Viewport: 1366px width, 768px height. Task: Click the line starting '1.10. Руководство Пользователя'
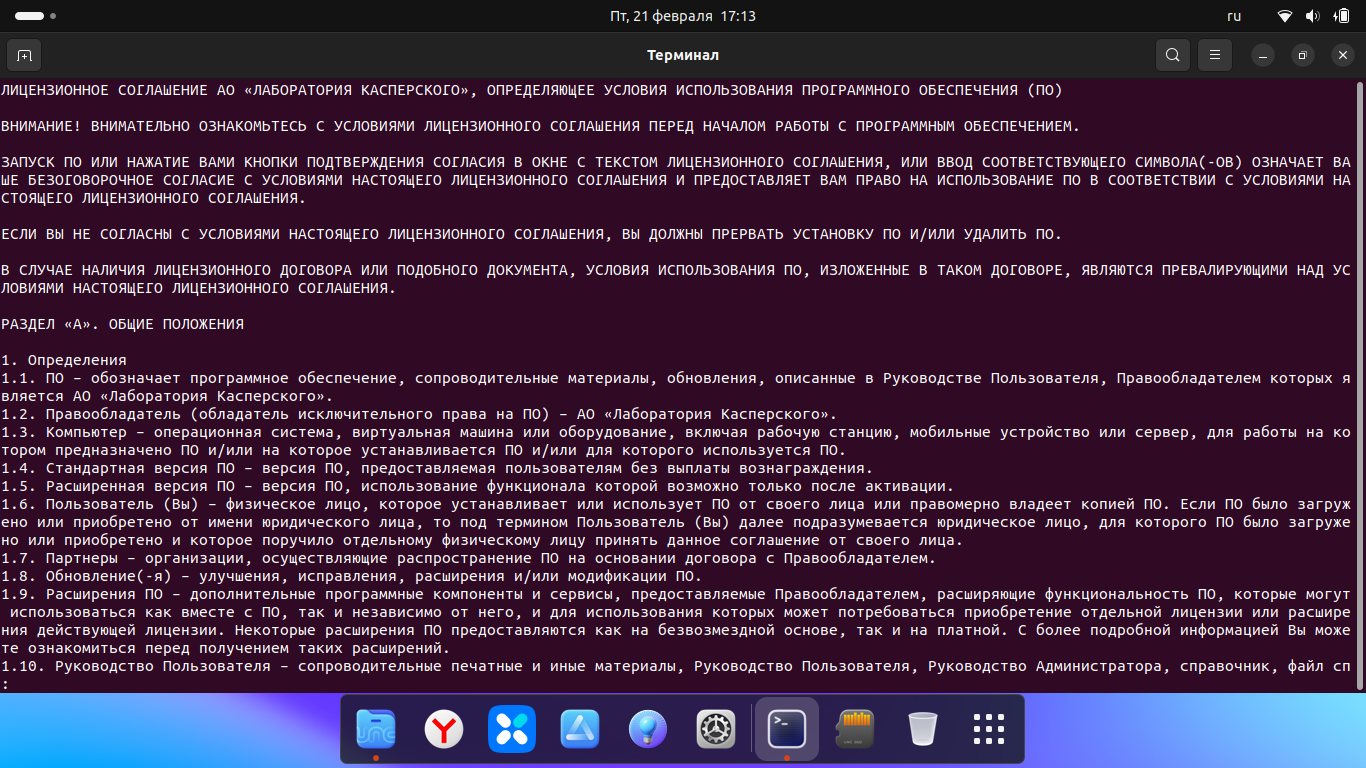tap(676, 666)
